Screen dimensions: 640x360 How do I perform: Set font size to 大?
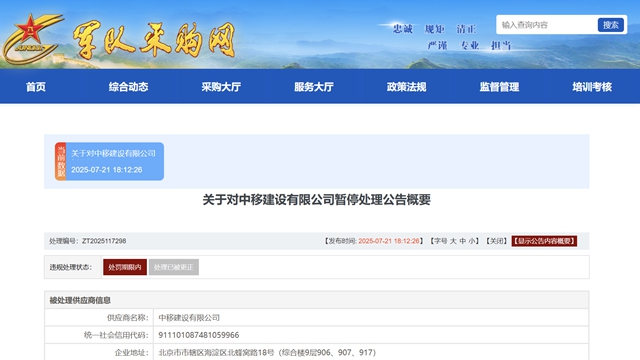tap(453, 241)
